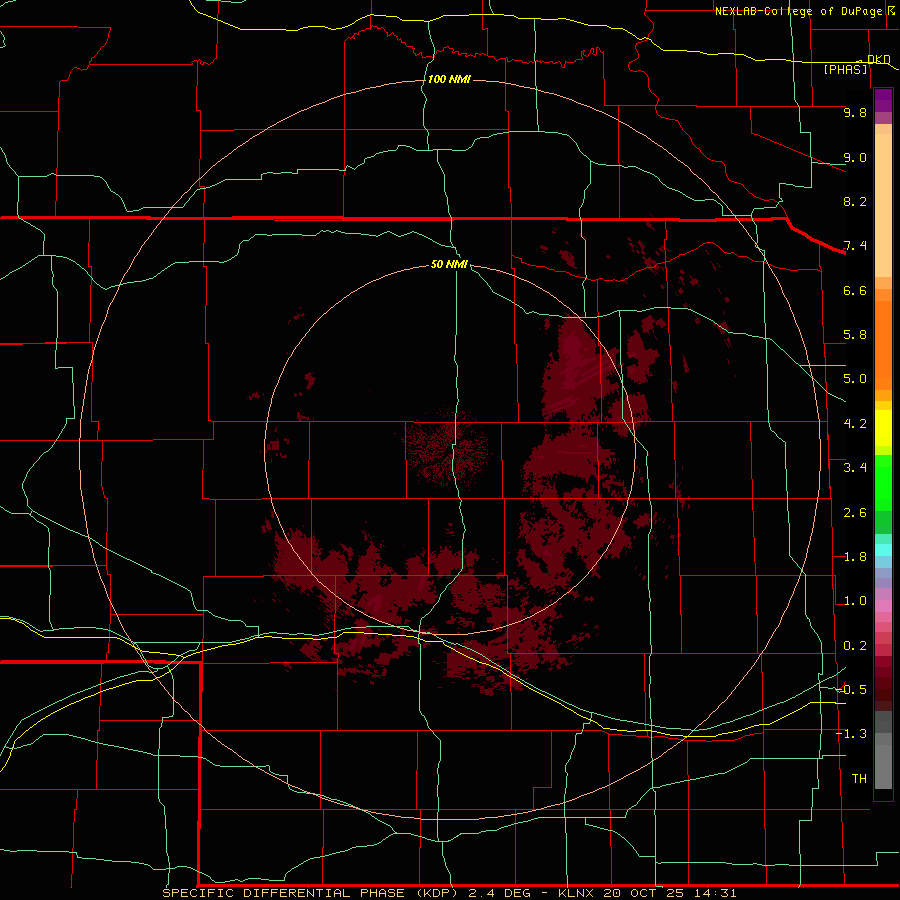Click the 7.4 scale value
Viewport: 900px width, 900px height.
pos(855,246)
